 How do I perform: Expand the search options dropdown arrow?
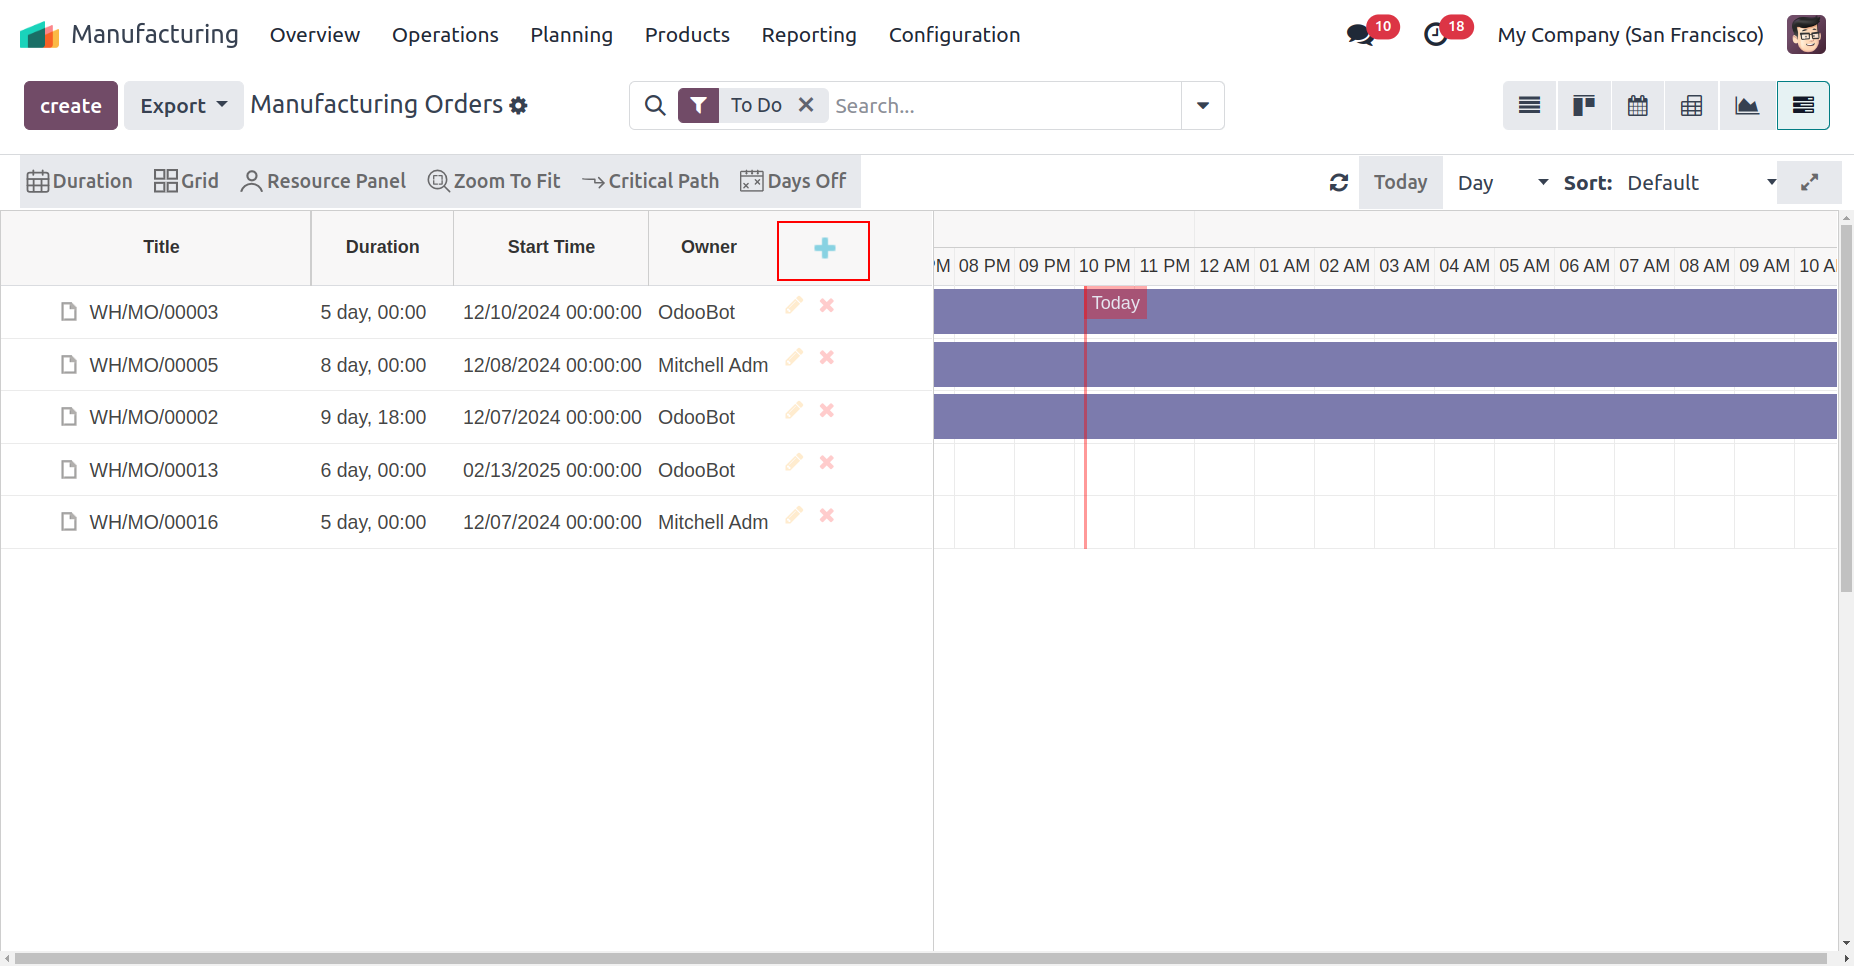(x=1202, y=106)
